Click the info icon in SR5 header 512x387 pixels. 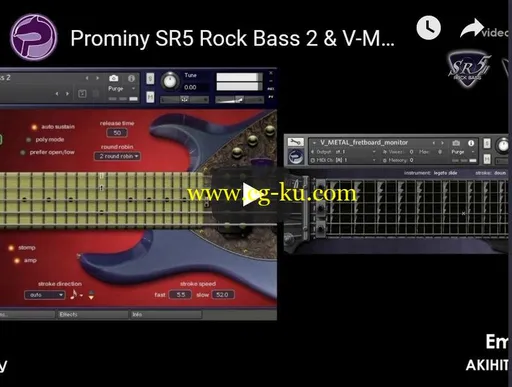[x=131, y=78]
